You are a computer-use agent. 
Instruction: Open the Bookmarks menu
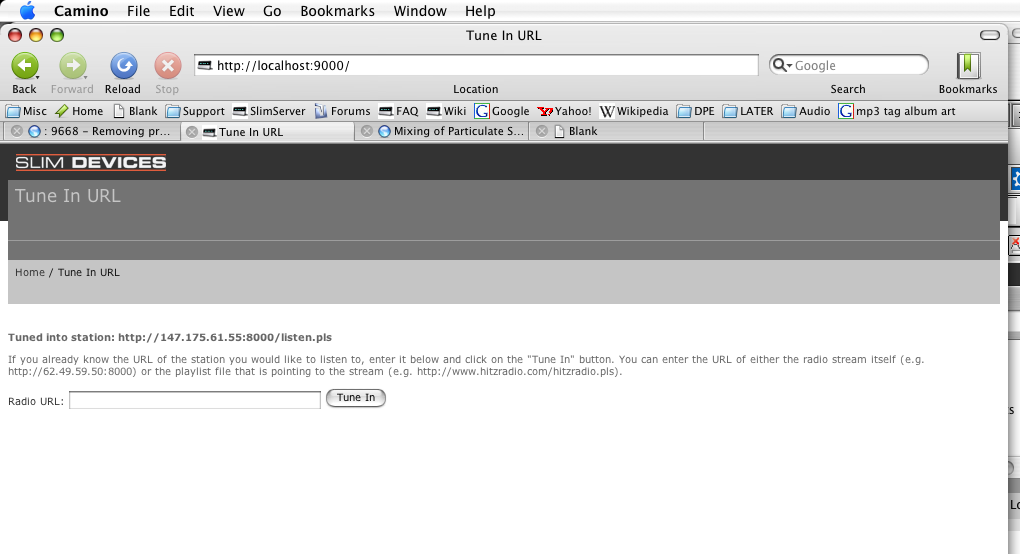(337, 11)
